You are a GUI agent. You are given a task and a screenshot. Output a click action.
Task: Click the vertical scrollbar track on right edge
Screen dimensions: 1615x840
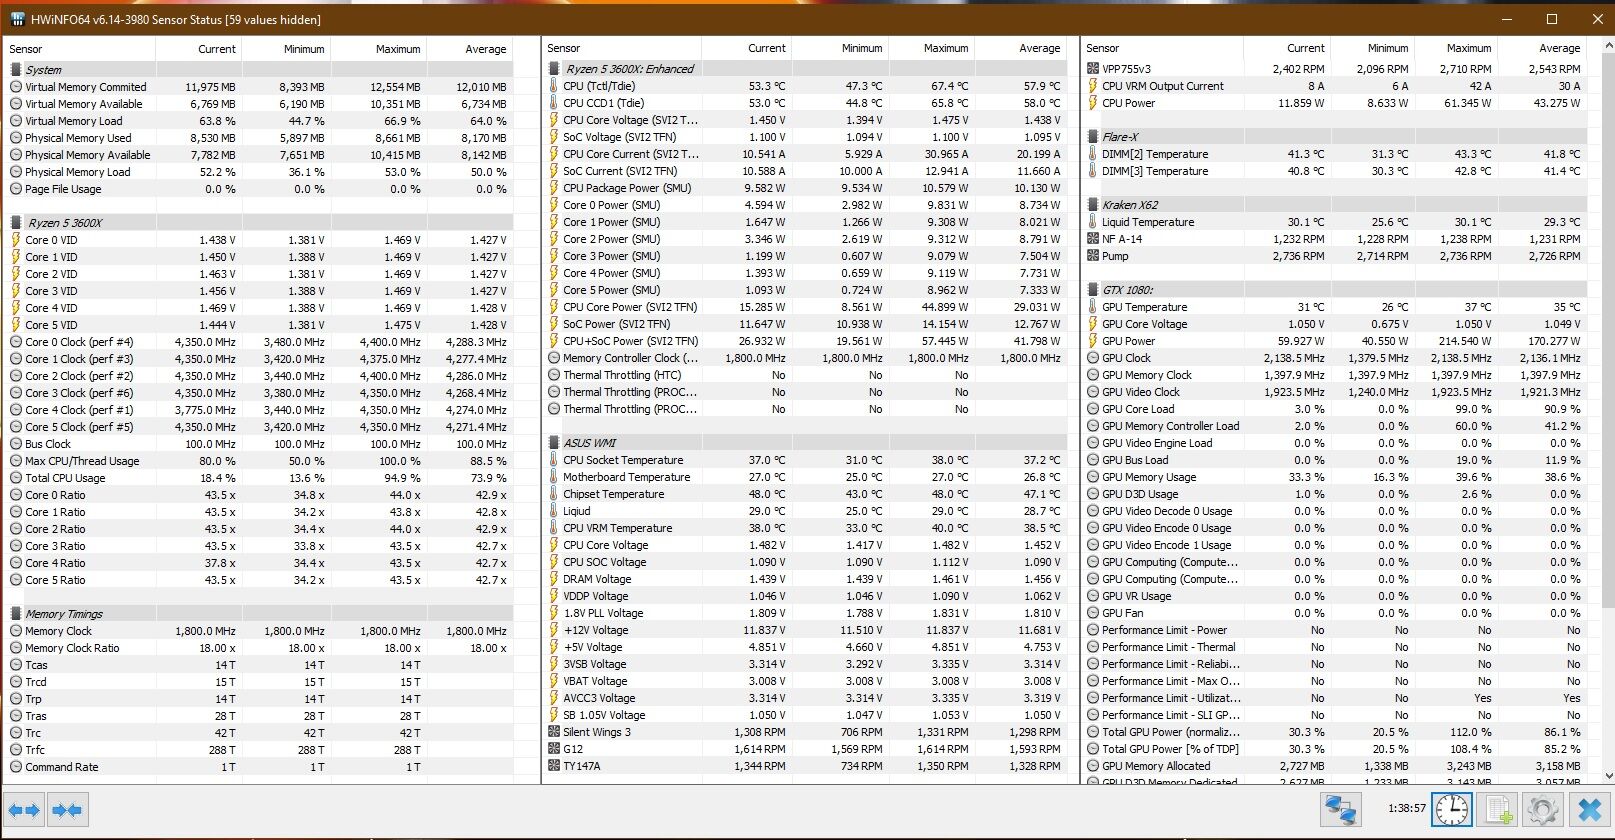pos(1606,410)
